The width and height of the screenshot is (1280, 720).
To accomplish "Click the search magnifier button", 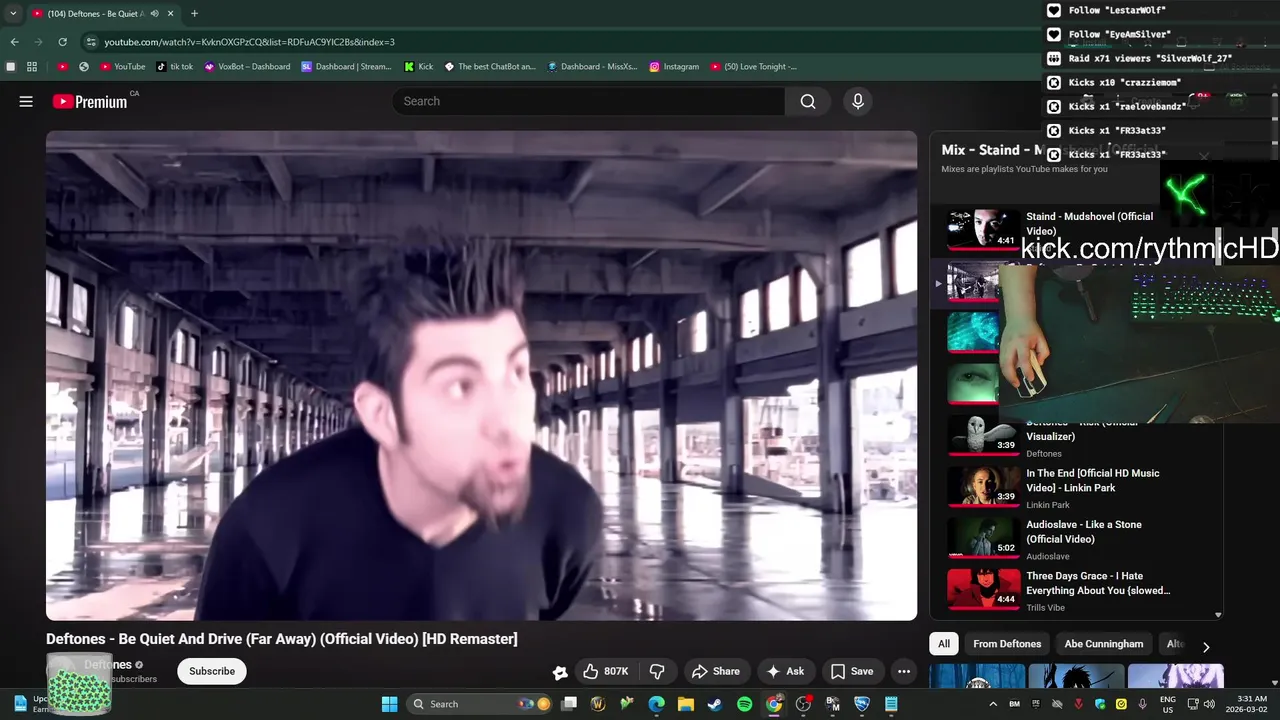I will [808, 101].
